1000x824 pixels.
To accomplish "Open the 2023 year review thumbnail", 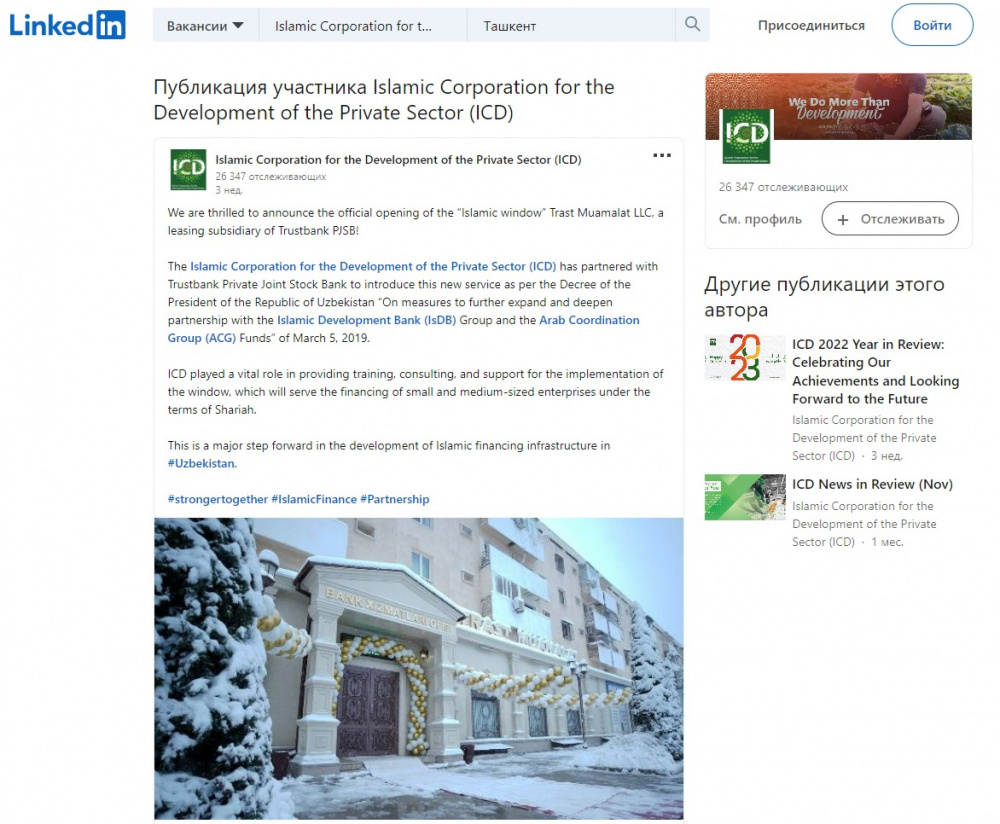I will pos(745,357).
